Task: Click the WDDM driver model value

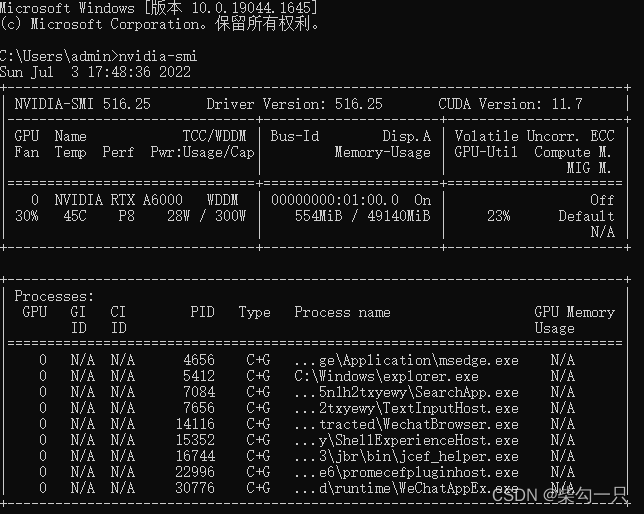Action: (222, 200)
